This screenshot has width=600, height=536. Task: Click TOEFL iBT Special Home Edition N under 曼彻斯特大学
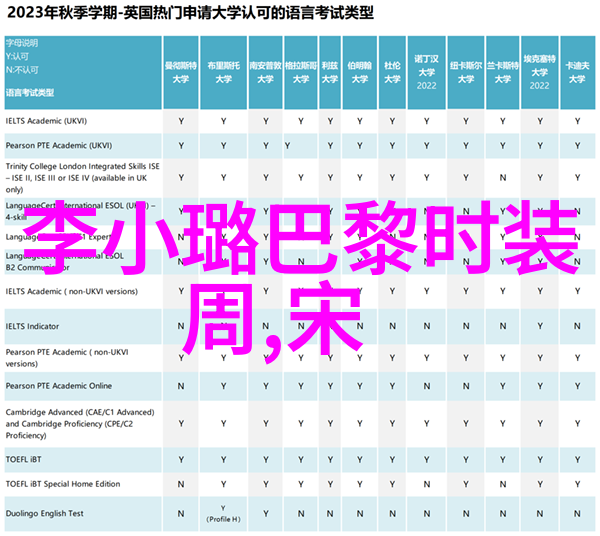[181, 484]
